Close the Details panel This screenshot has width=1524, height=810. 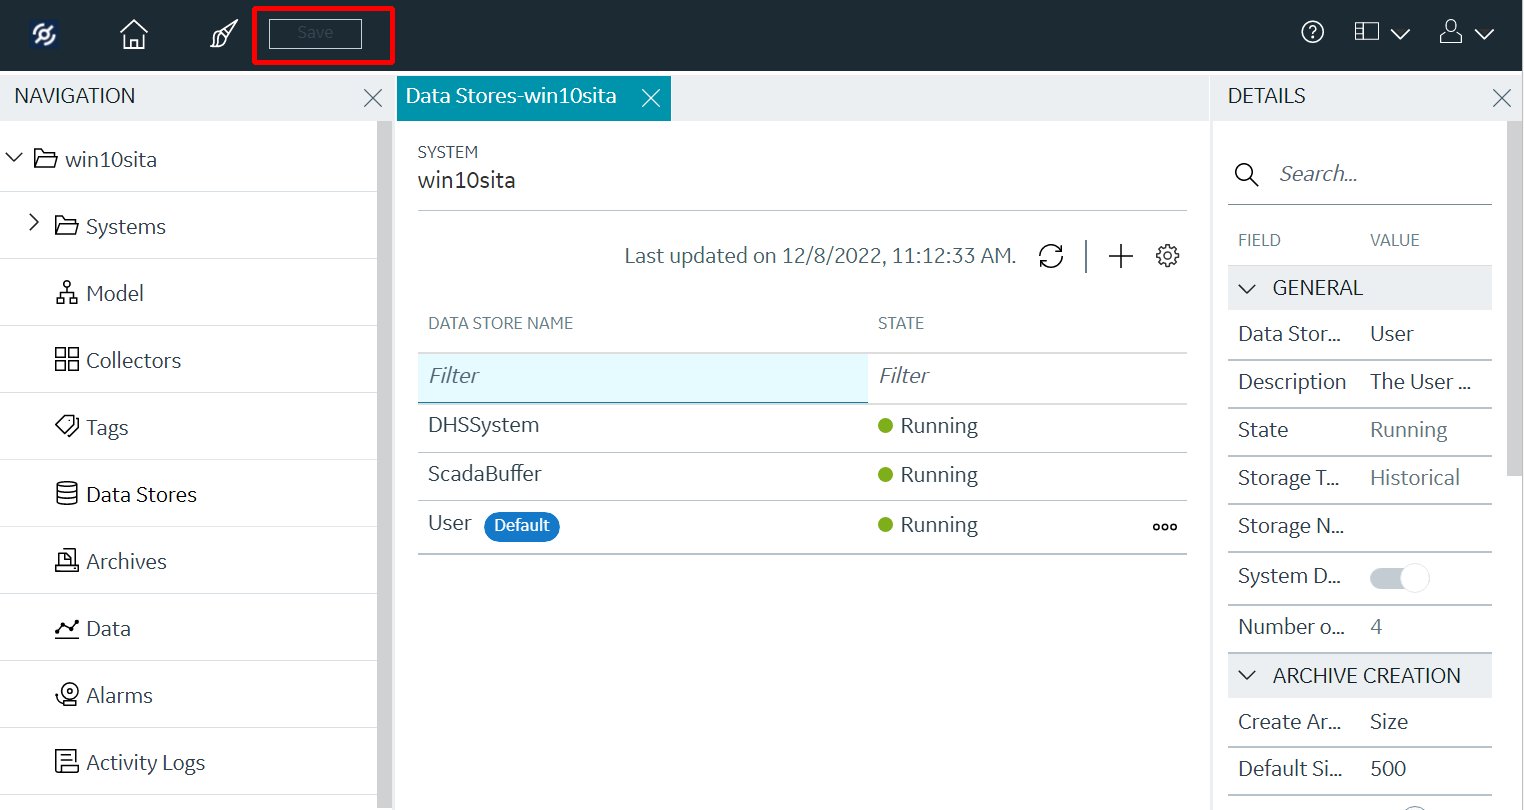pos(1501,98)
